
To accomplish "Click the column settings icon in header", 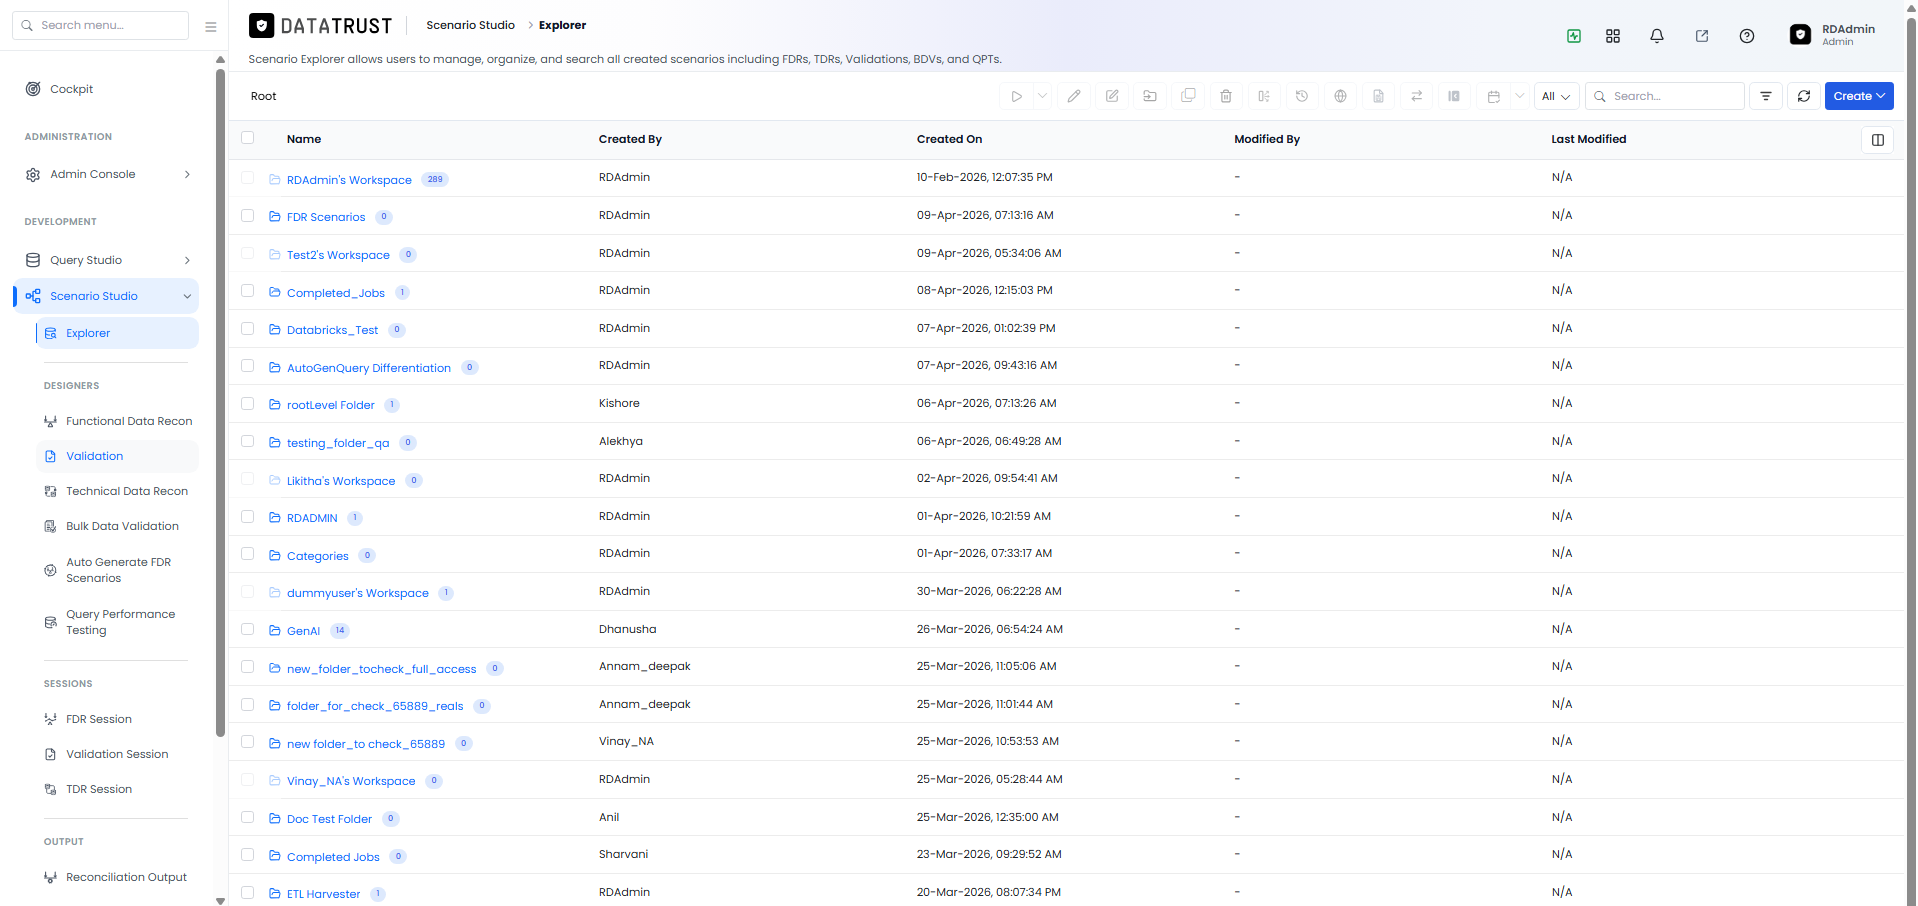I will (x=1878, y=140).
